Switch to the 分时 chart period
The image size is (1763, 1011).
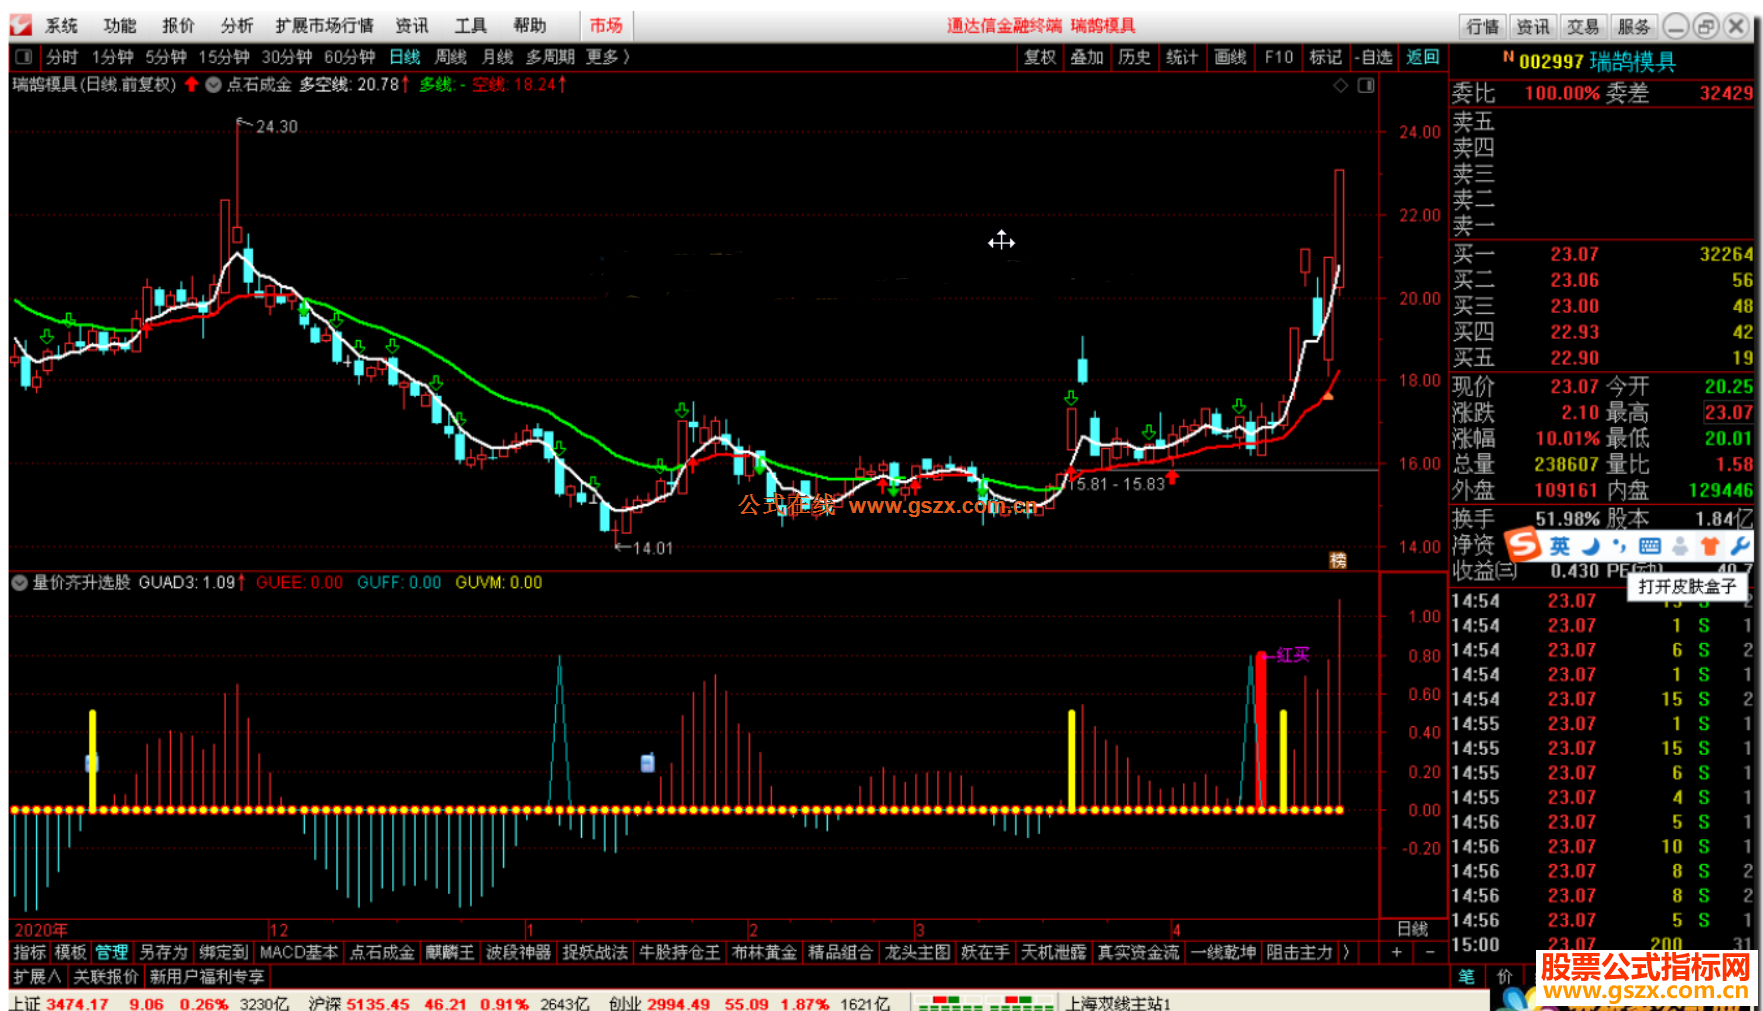pyautogui.click(x=62, y=57)
